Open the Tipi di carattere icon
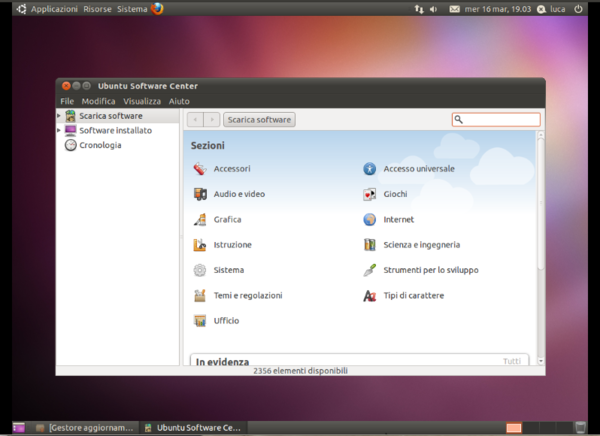The width and height of the screenshot is (600, 436). coord(370,296)
